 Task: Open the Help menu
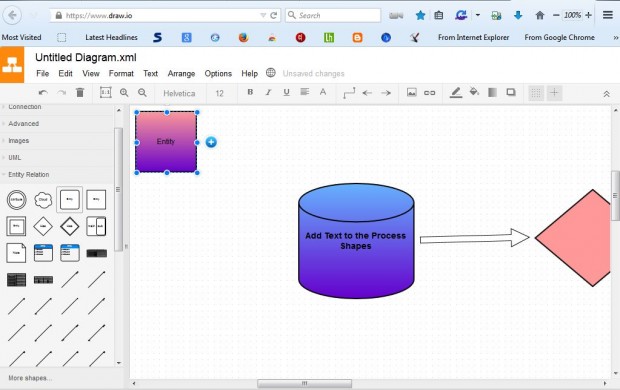250,74
